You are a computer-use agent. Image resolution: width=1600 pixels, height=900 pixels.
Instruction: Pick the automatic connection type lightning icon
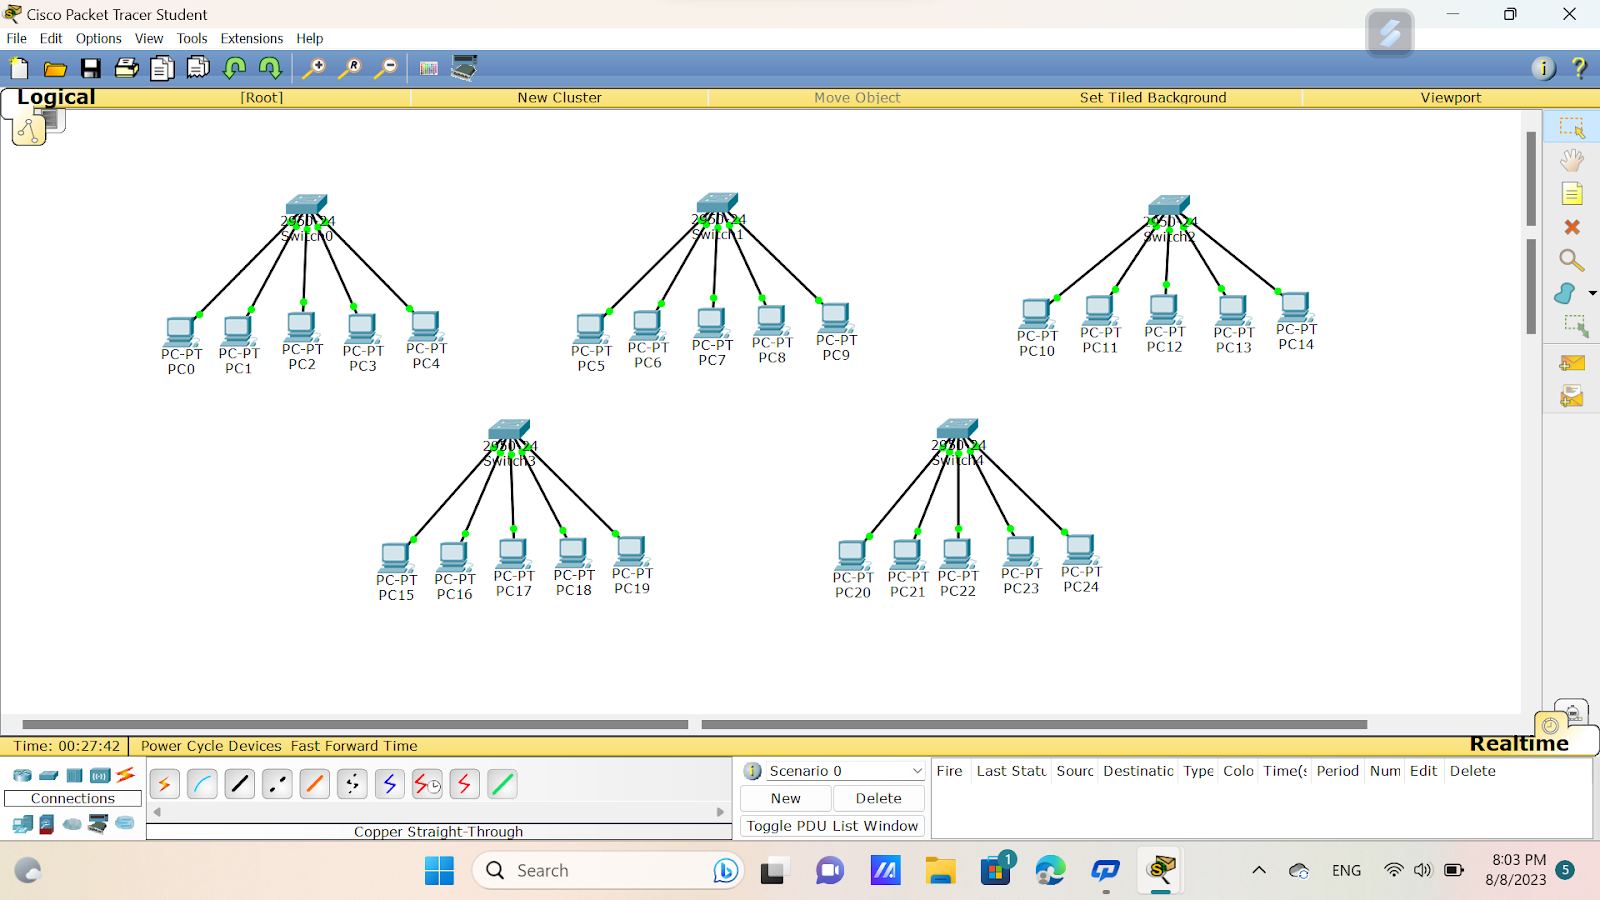click(x=164, y=785)
